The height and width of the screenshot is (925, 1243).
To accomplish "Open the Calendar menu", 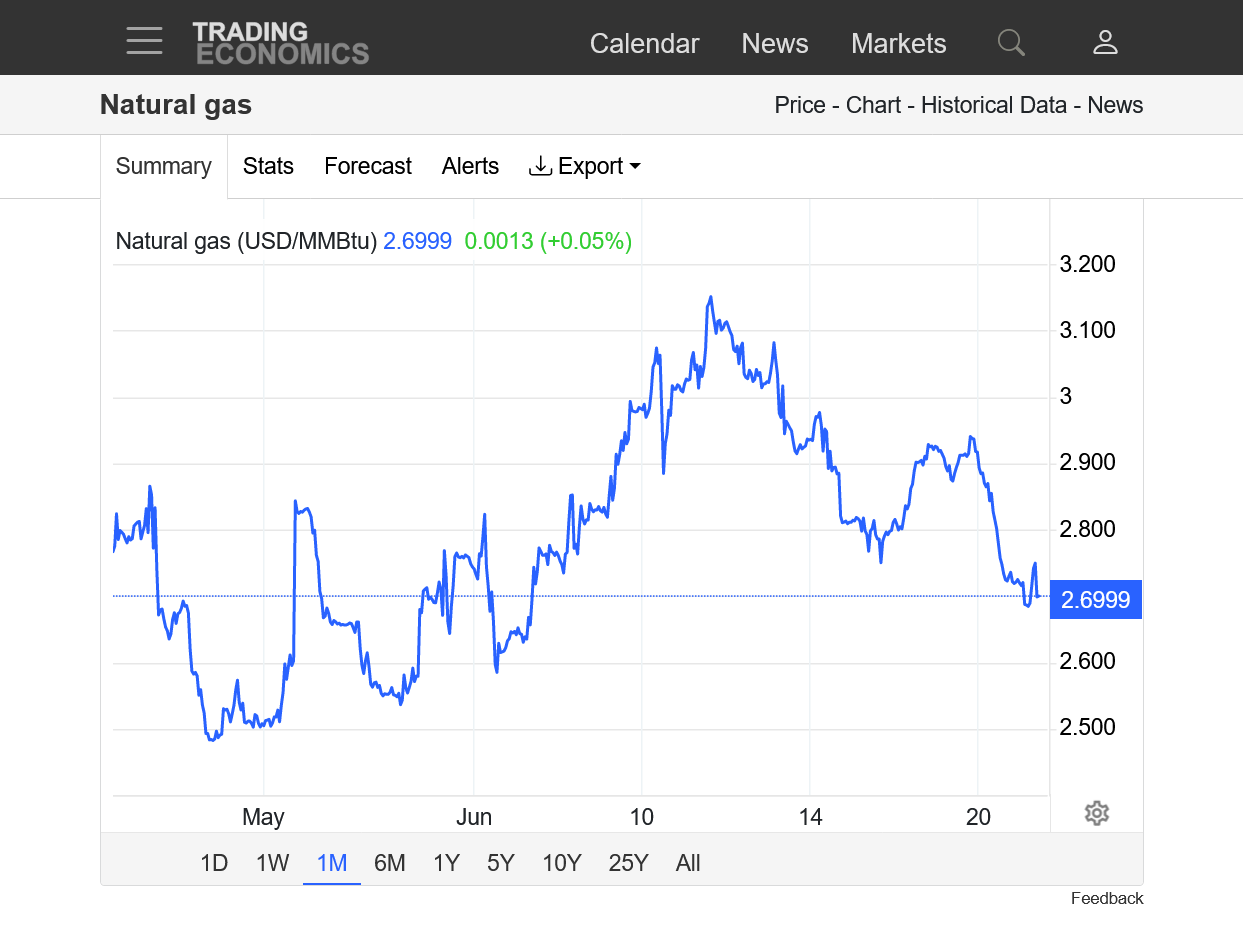I will (x=645, y=44).
